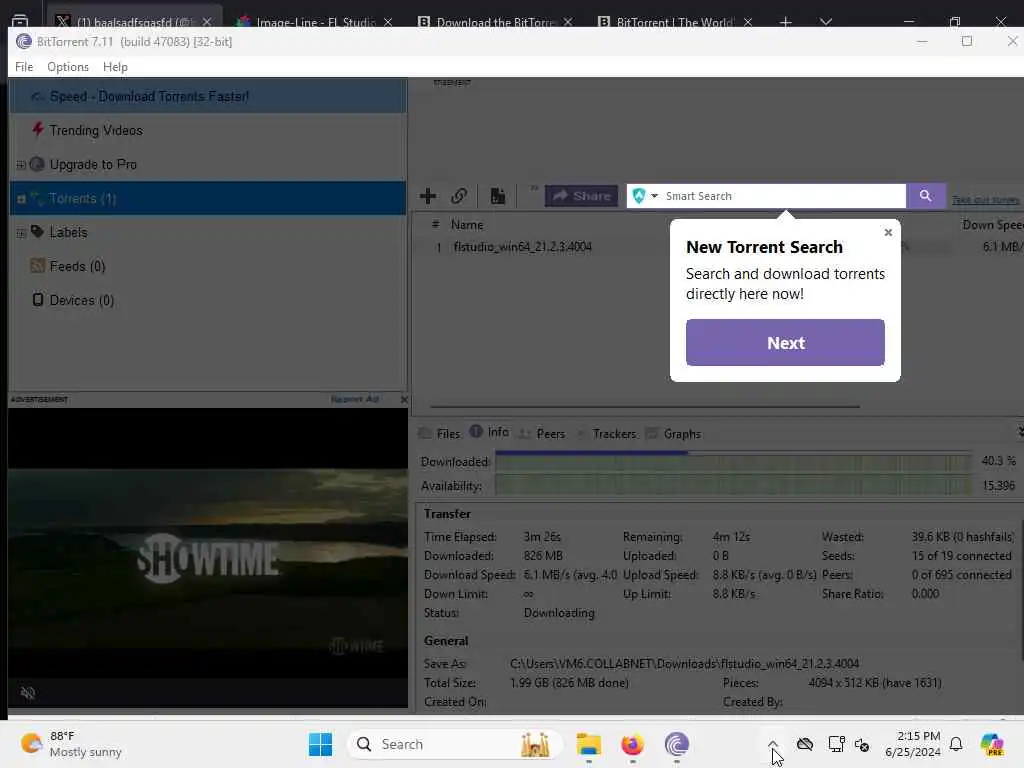Viewport: 1024px width, 768px height.
Task: Click the Add Torrent from URL link icon
Action: (459, 196)
